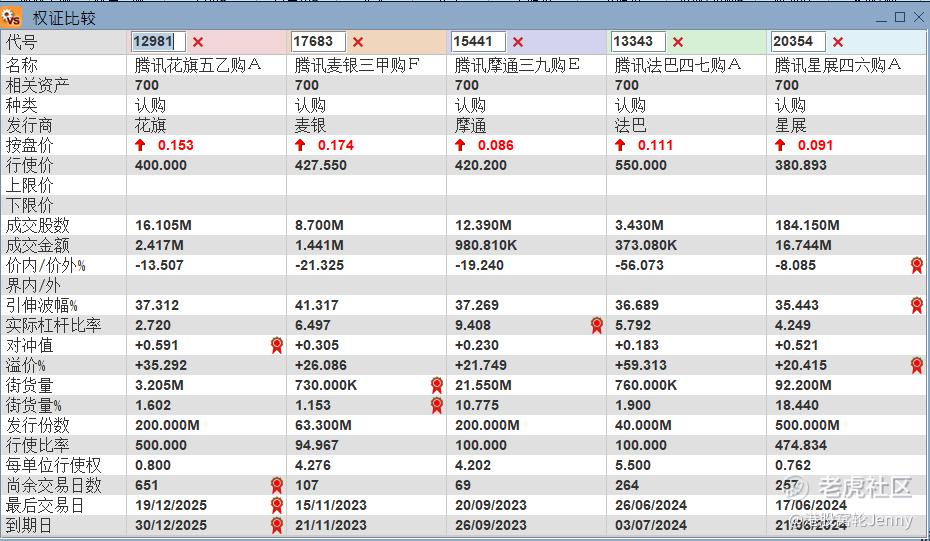Click the code input field containing 17683

(x=319, y=42)
